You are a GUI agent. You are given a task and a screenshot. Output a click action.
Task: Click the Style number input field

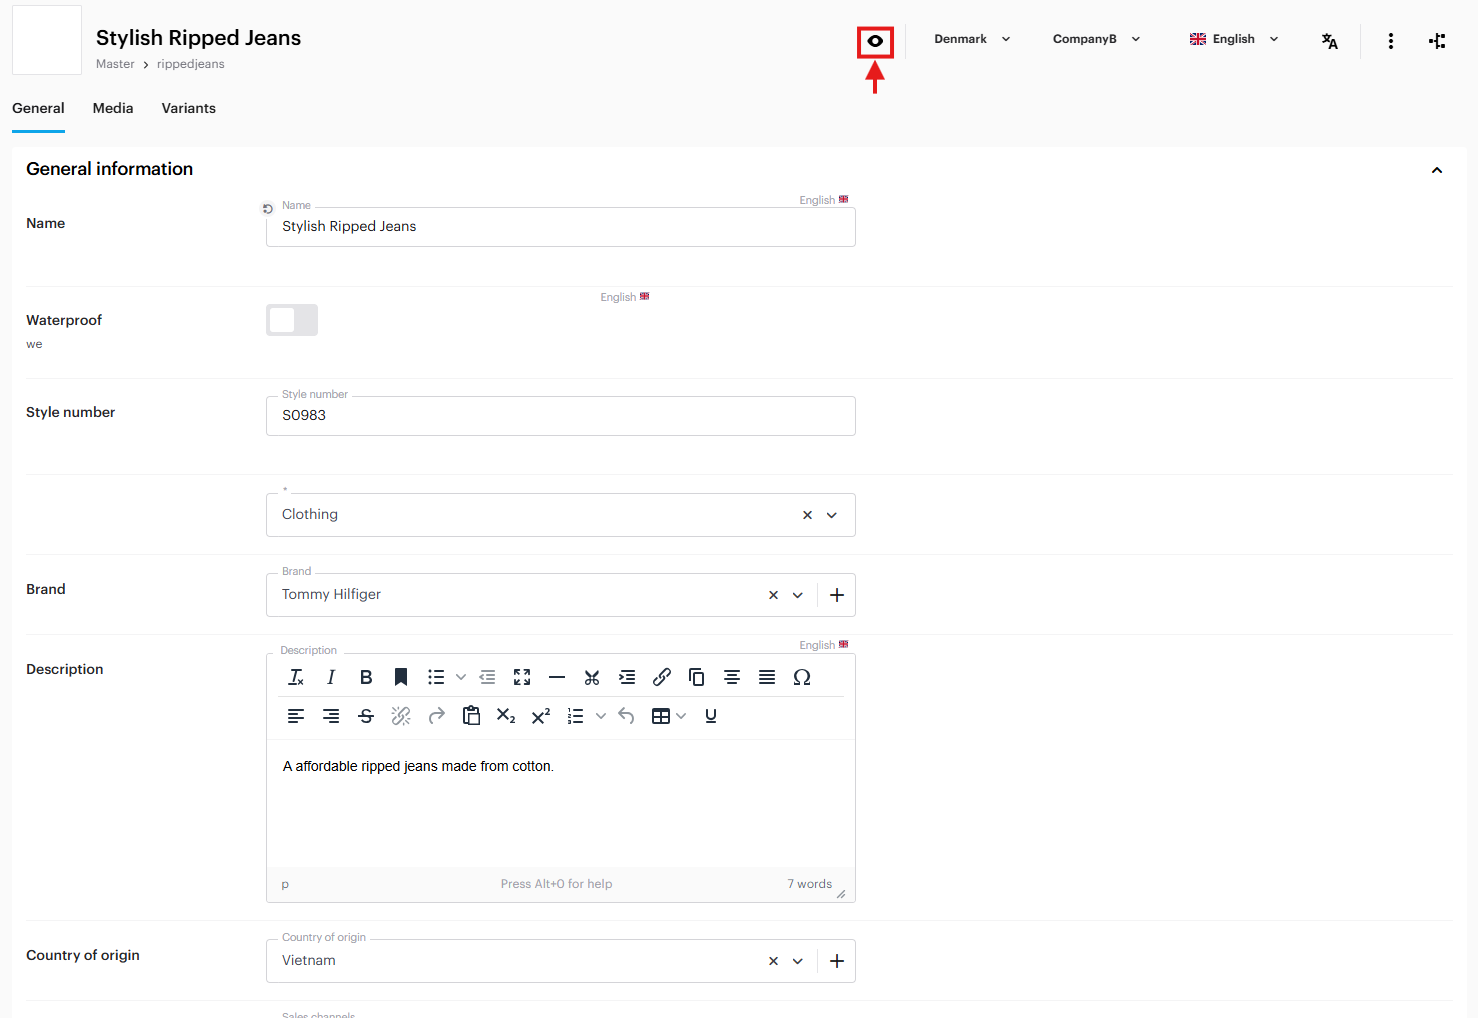560,416
